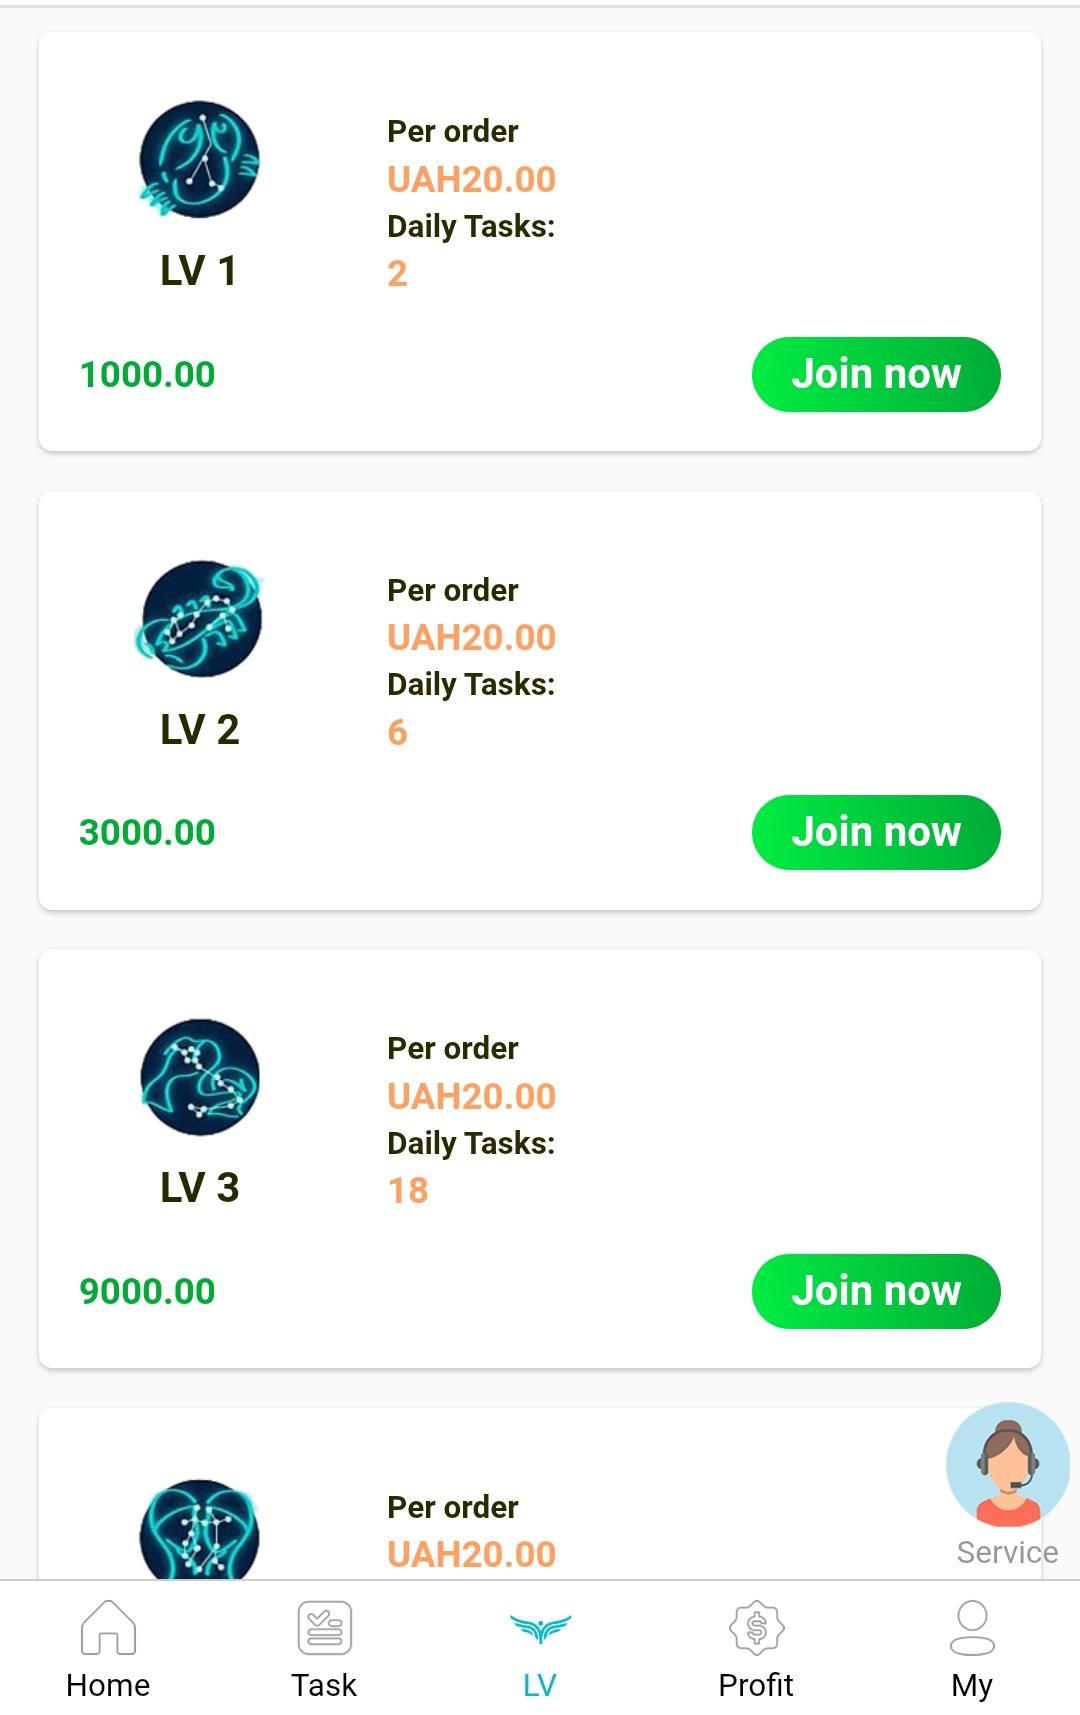Tap the Profit dollar badge icon
The image size is (1080, 1715).
click(756, 1627)
